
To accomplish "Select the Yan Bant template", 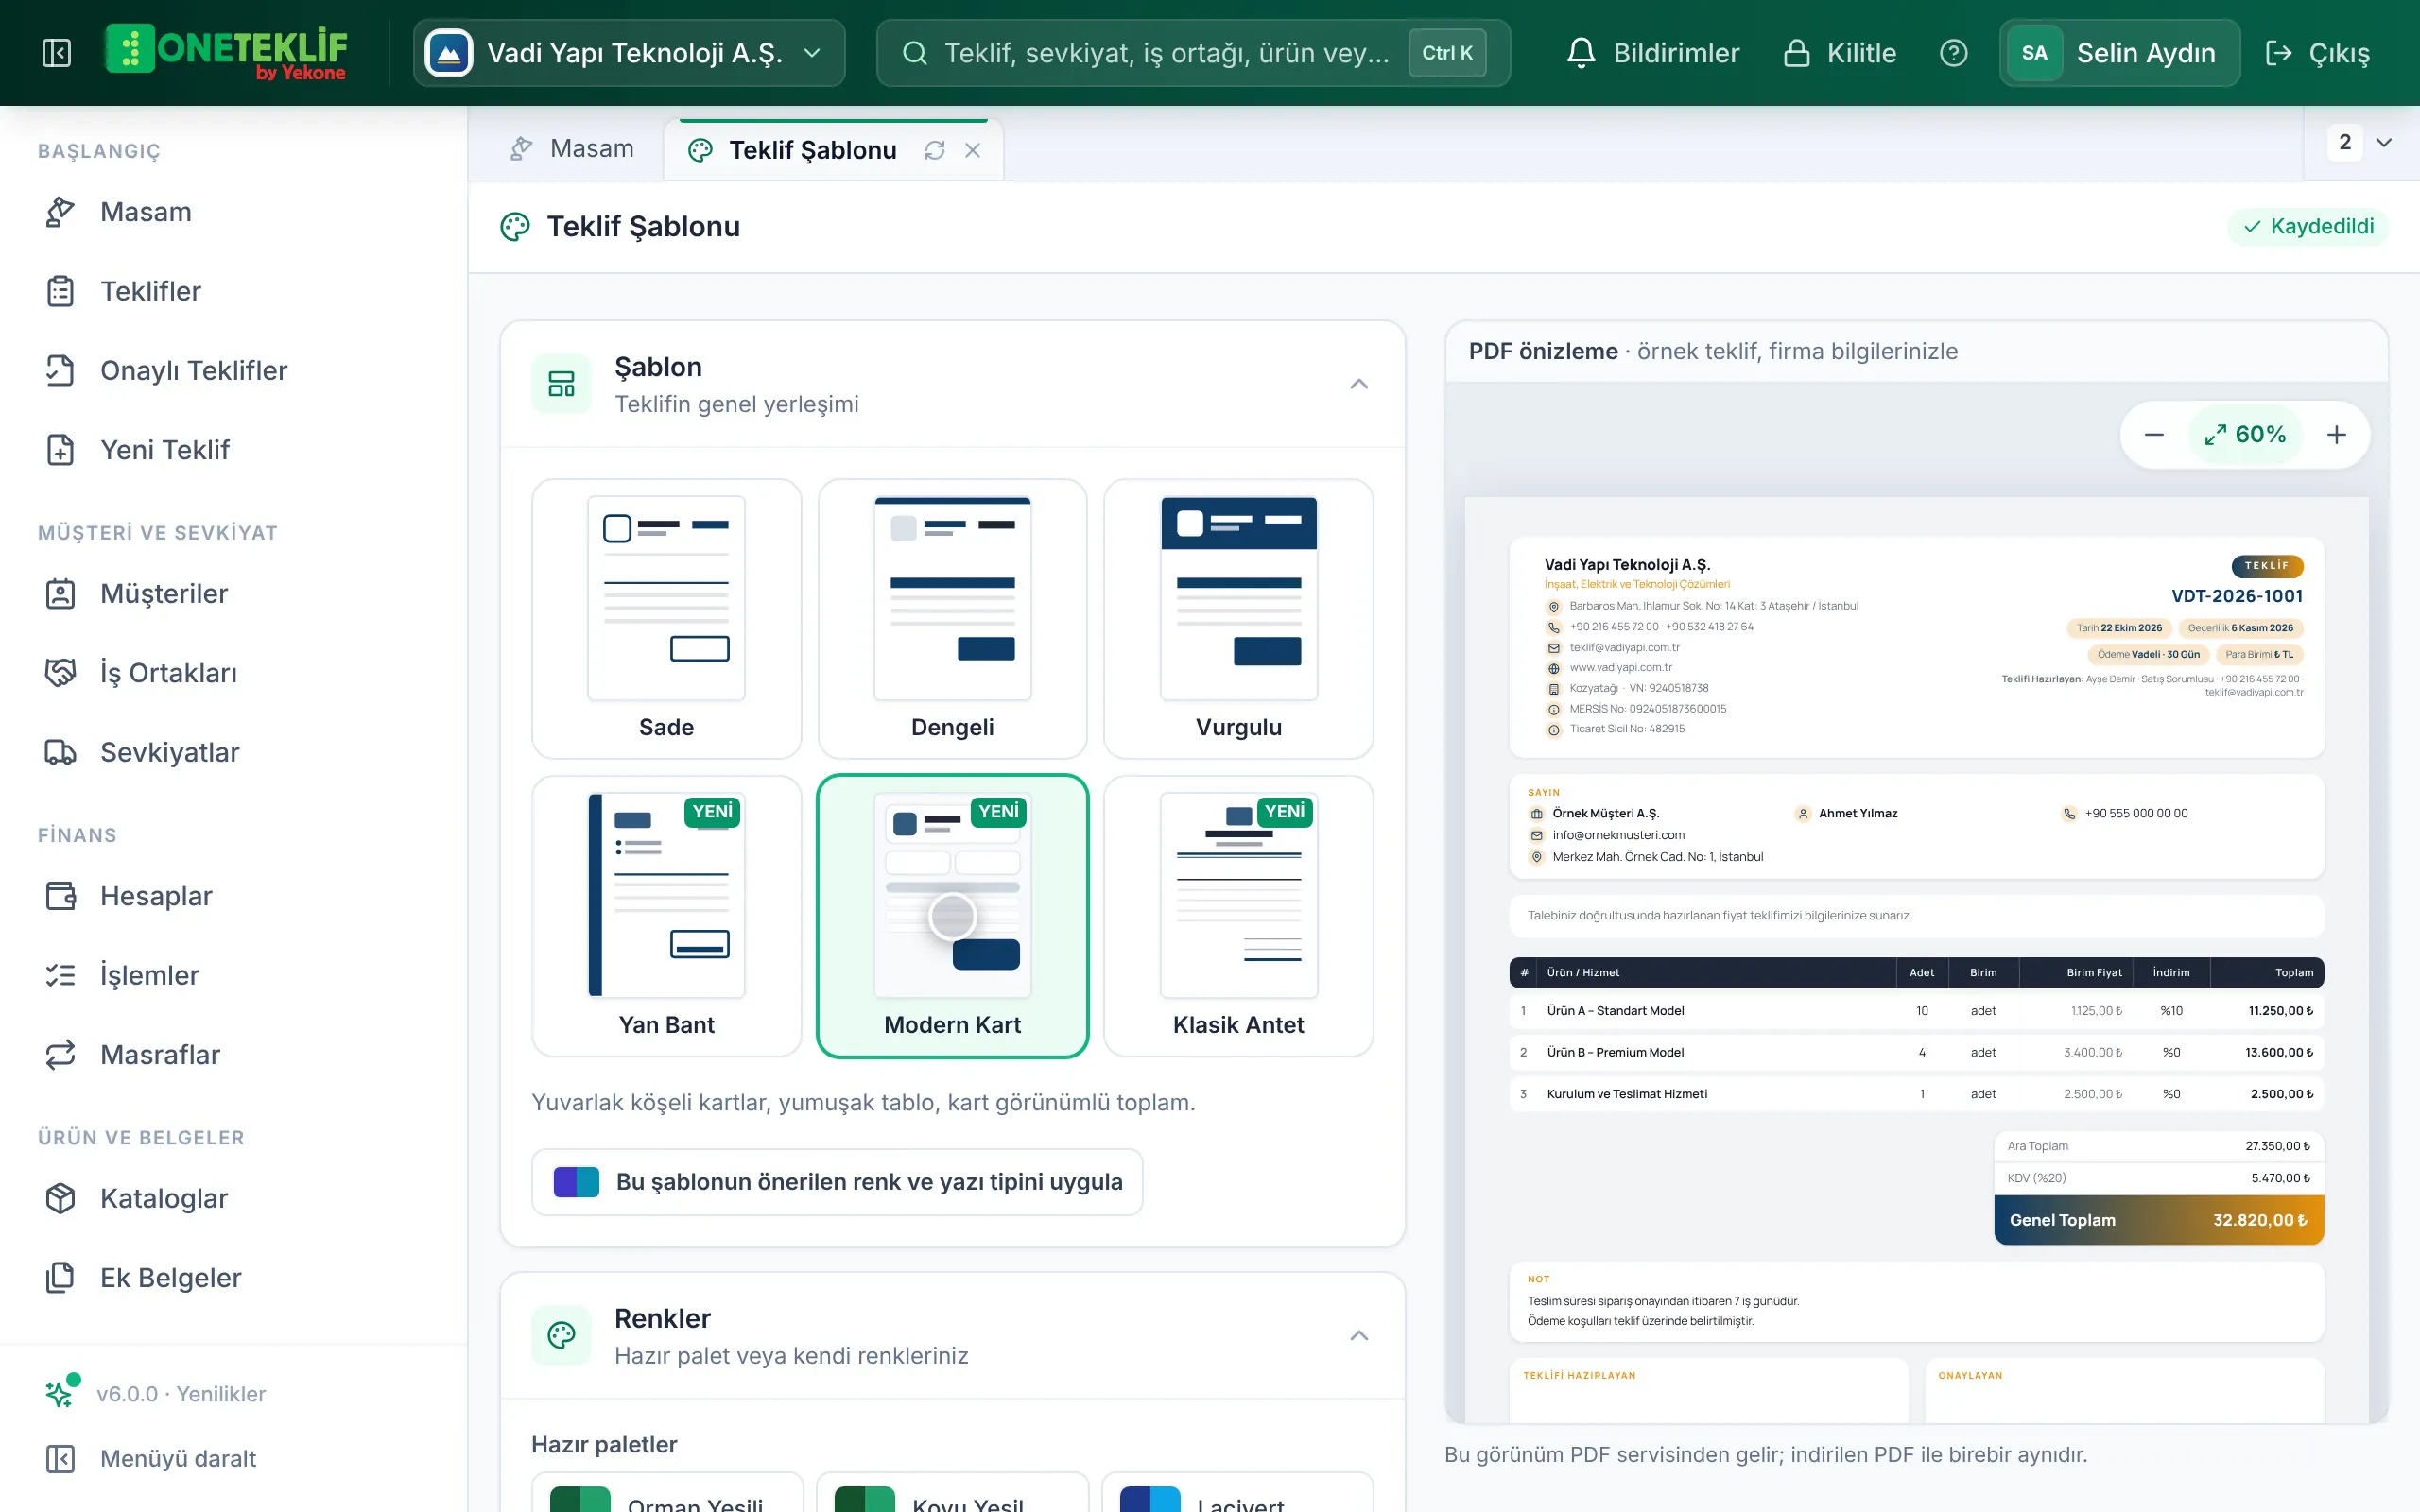I will tap(666, 916).
